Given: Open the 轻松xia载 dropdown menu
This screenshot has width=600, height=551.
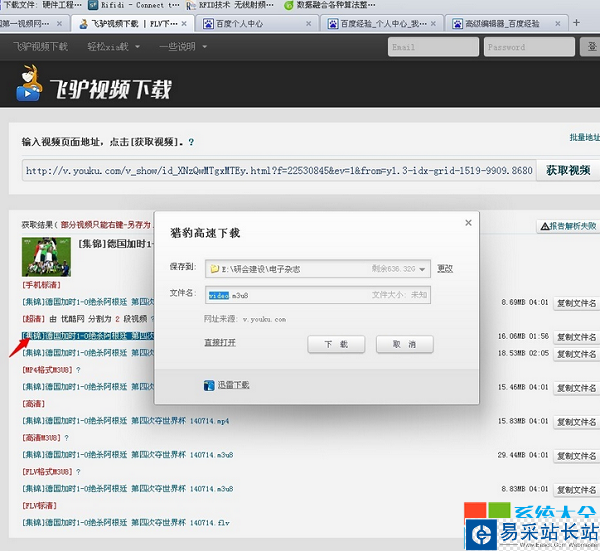Looking at the screenshot, I should [115, 47].
